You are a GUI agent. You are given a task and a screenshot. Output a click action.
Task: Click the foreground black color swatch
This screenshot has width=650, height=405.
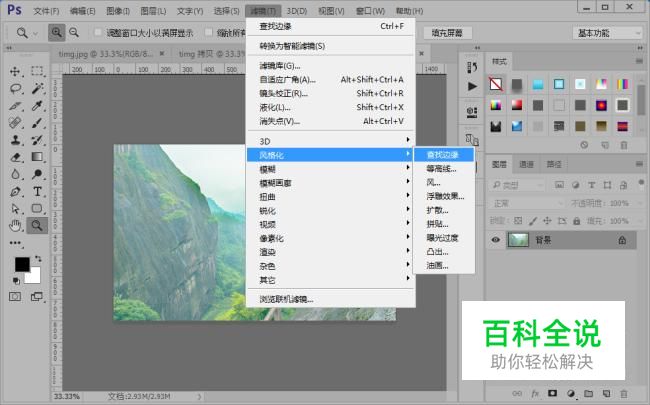pos(22,264)
